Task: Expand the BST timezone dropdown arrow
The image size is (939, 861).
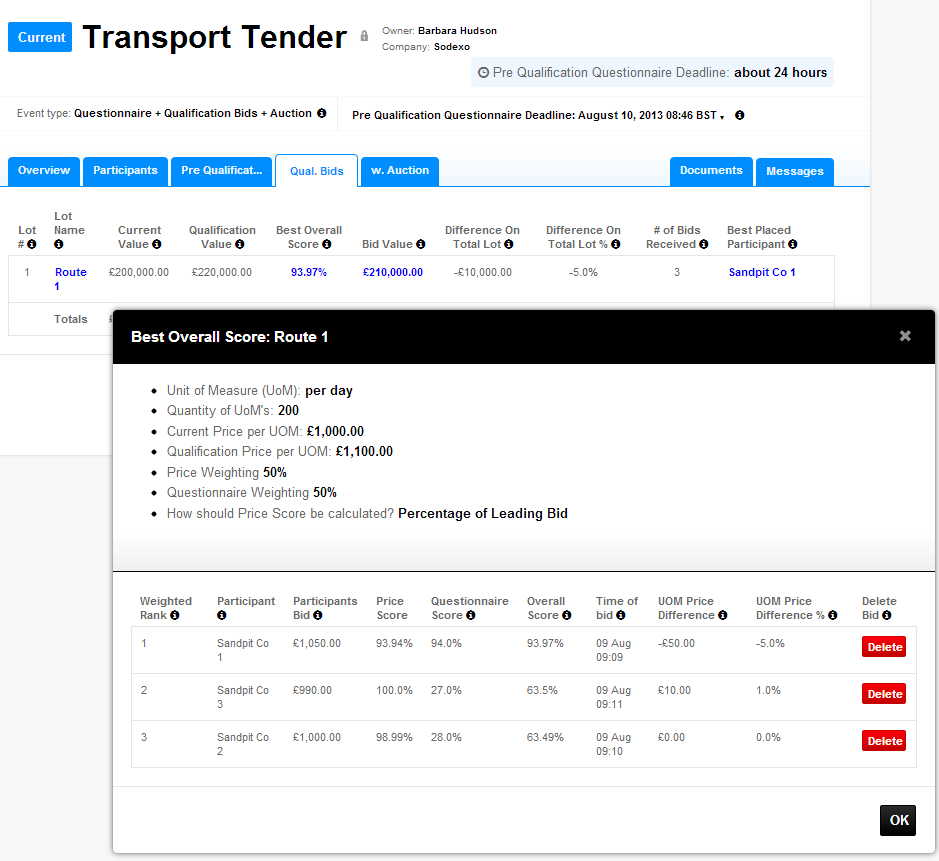Action: 722,117
